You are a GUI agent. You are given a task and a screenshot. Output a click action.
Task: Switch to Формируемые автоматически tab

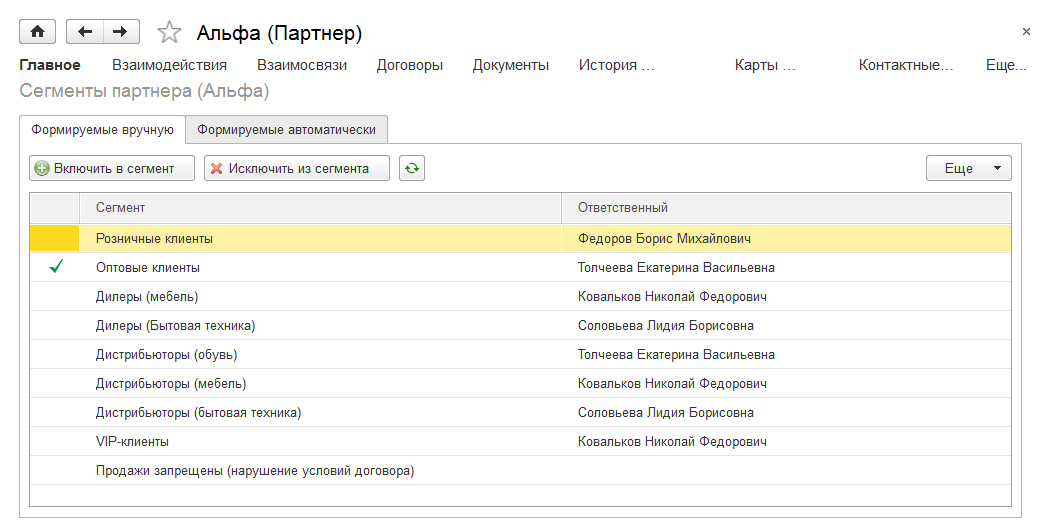(x=286, y=129)
